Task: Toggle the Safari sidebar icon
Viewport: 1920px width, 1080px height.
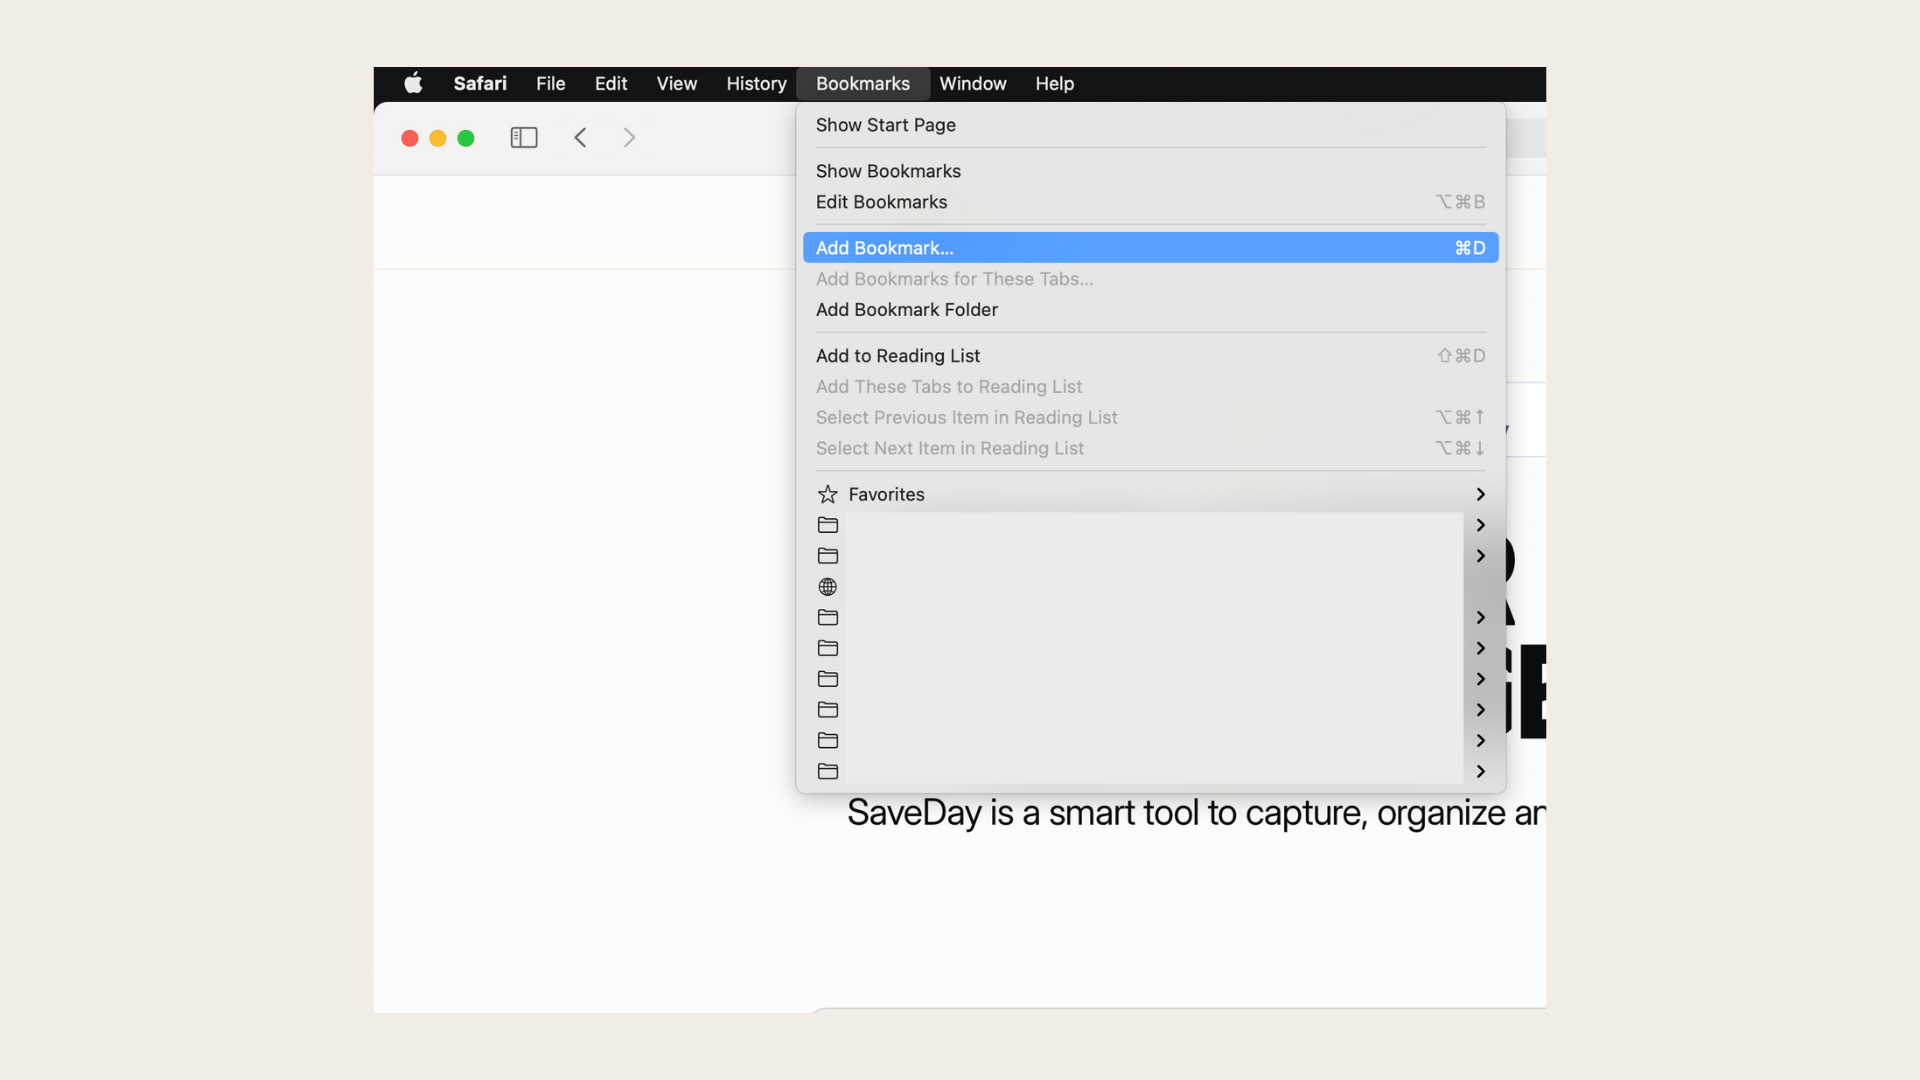Action: [524, 138]
